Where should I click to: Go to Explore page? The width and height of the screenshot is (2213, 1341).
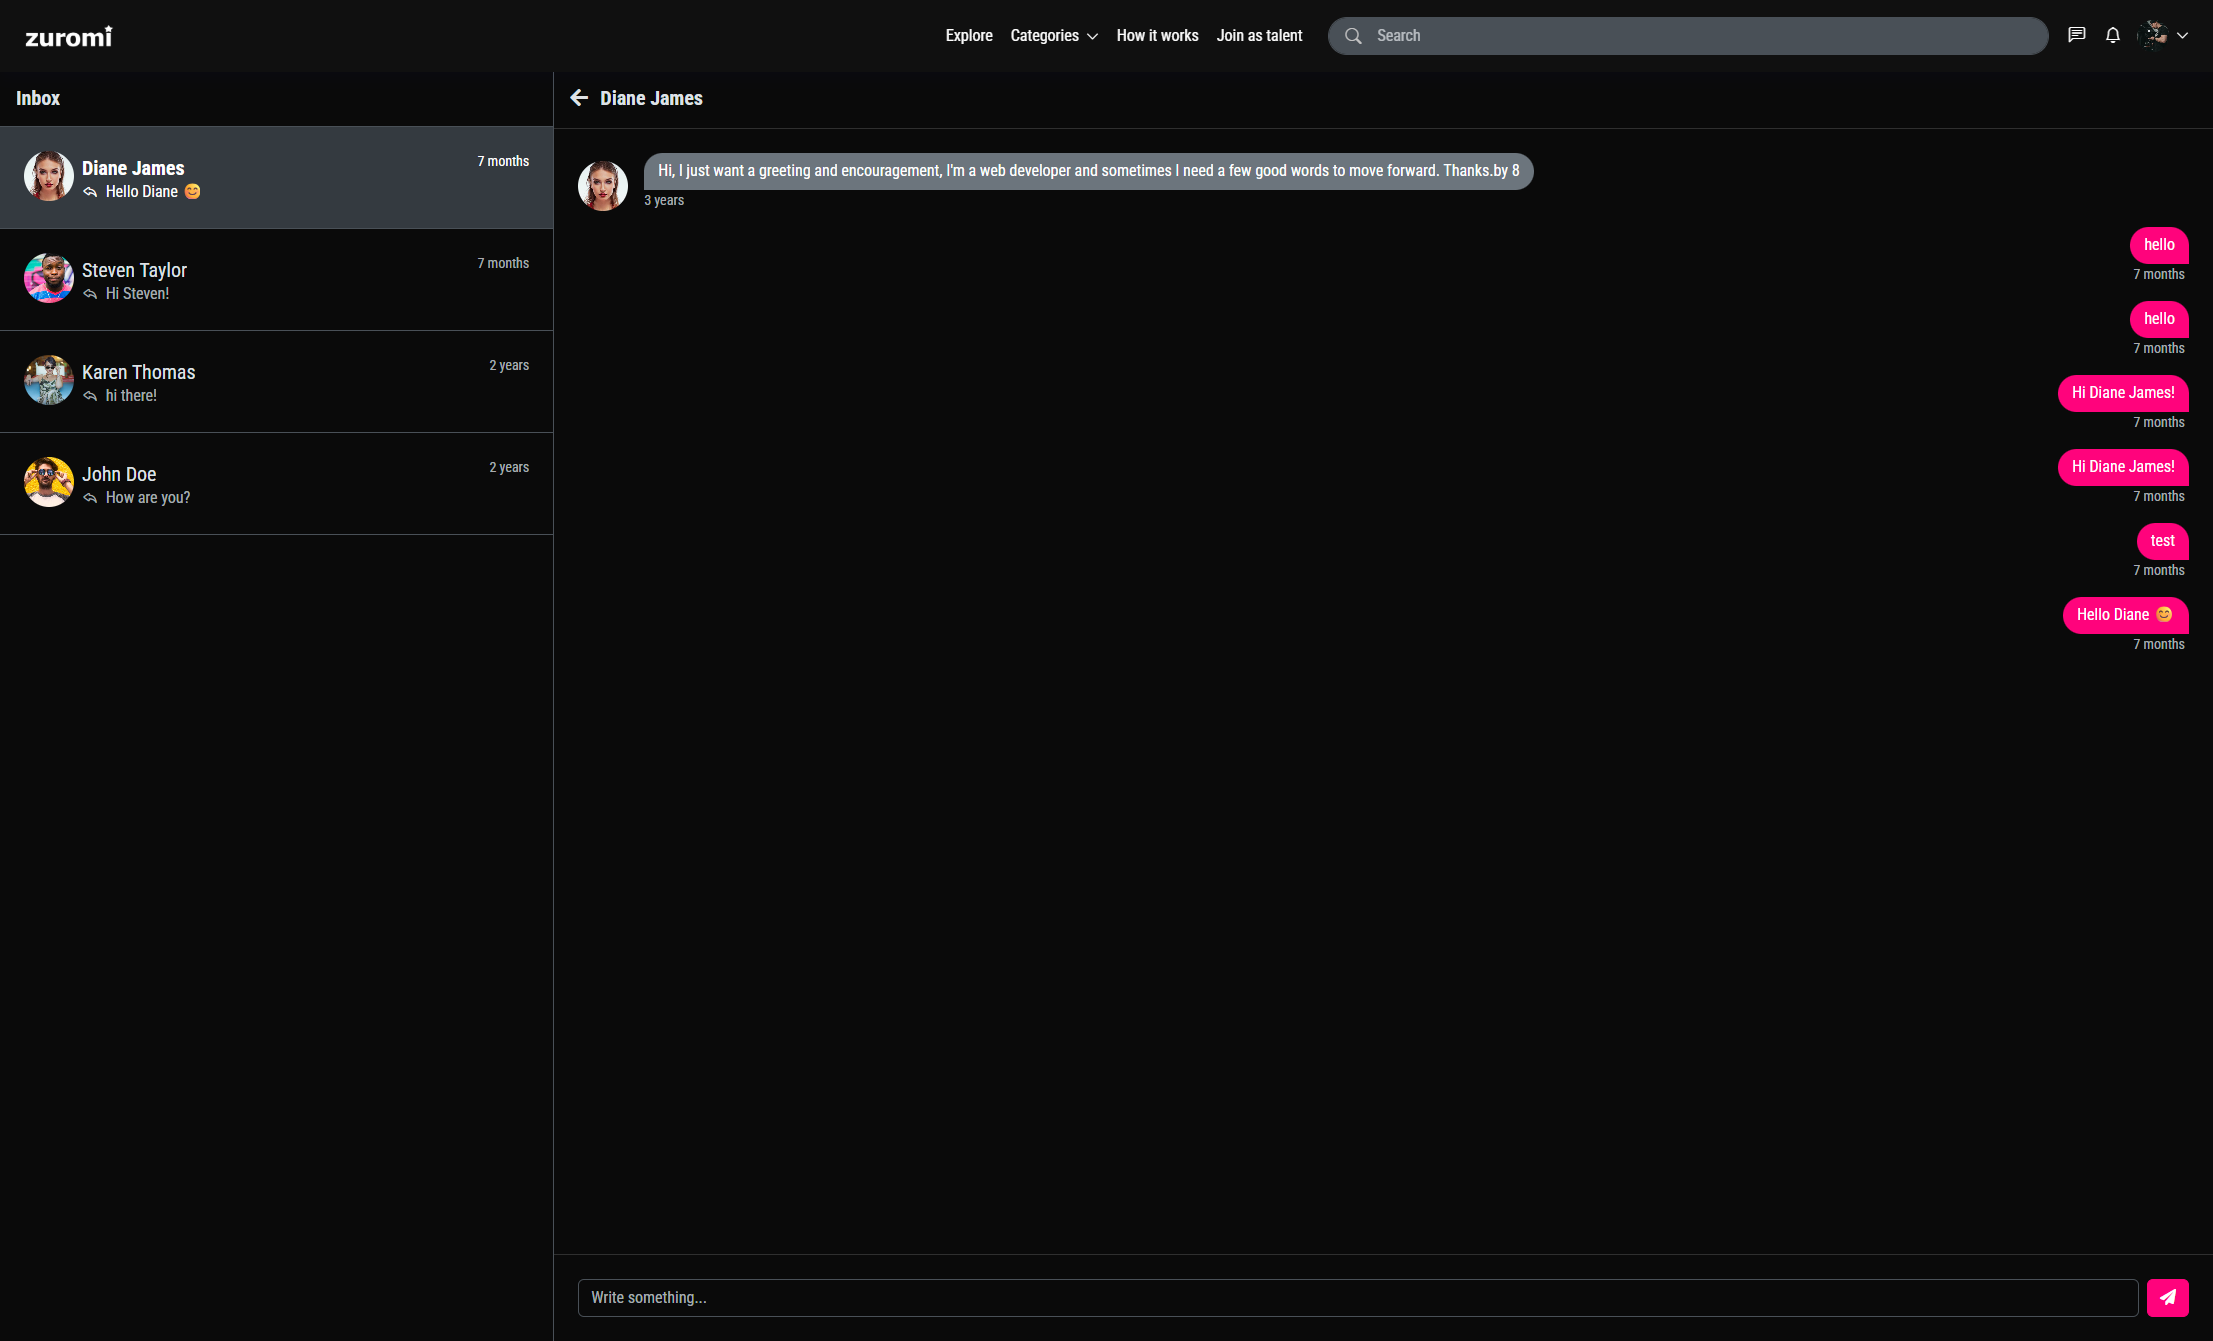click(968, 36)
